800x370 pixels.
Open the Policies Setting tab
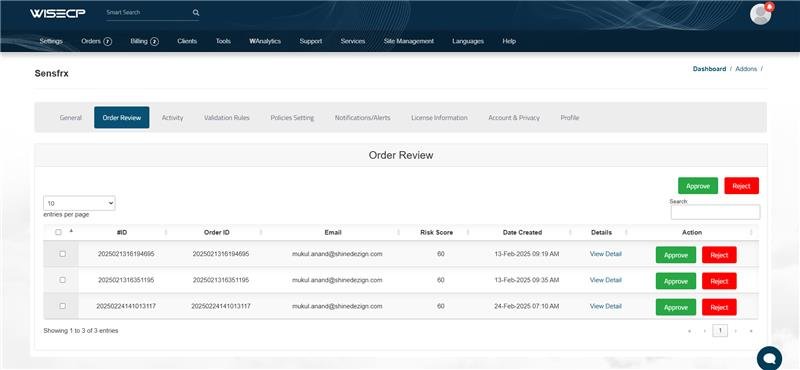[x=292, y=117]
